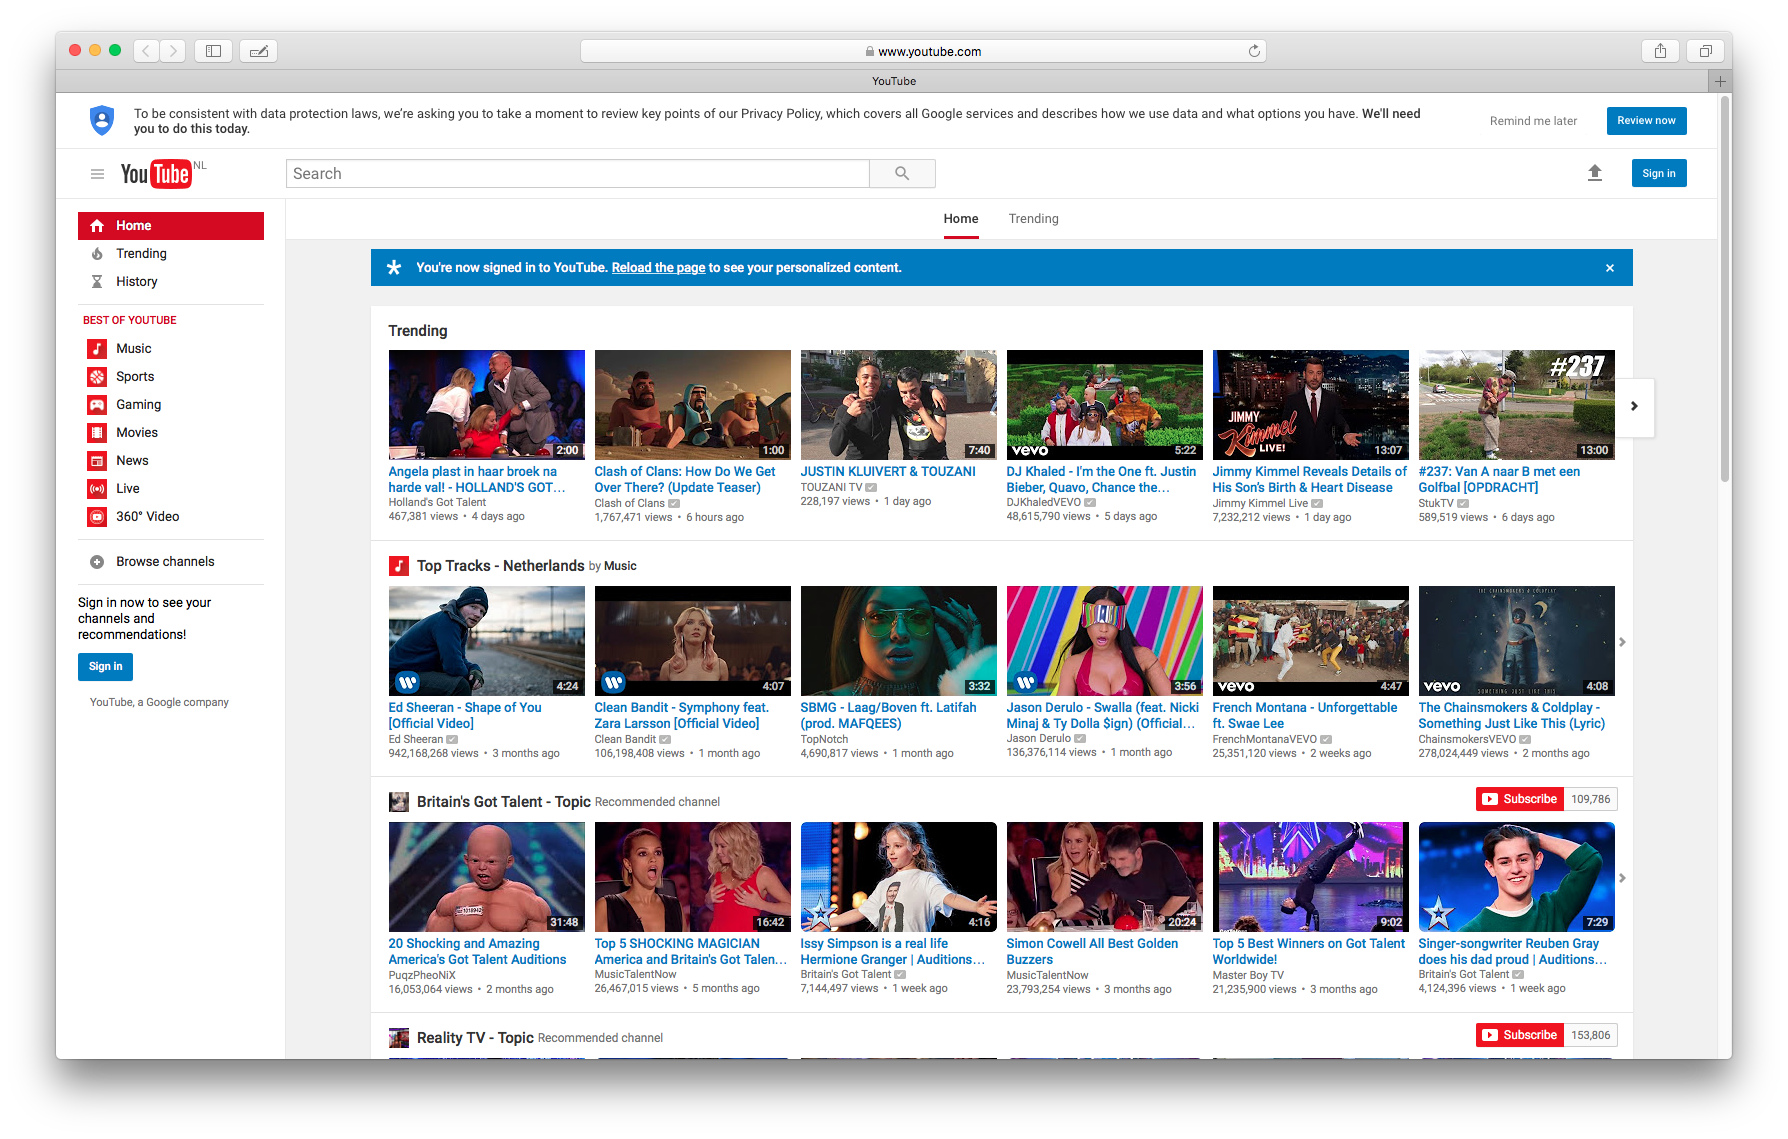Click the upload arrow icon

1595,173
